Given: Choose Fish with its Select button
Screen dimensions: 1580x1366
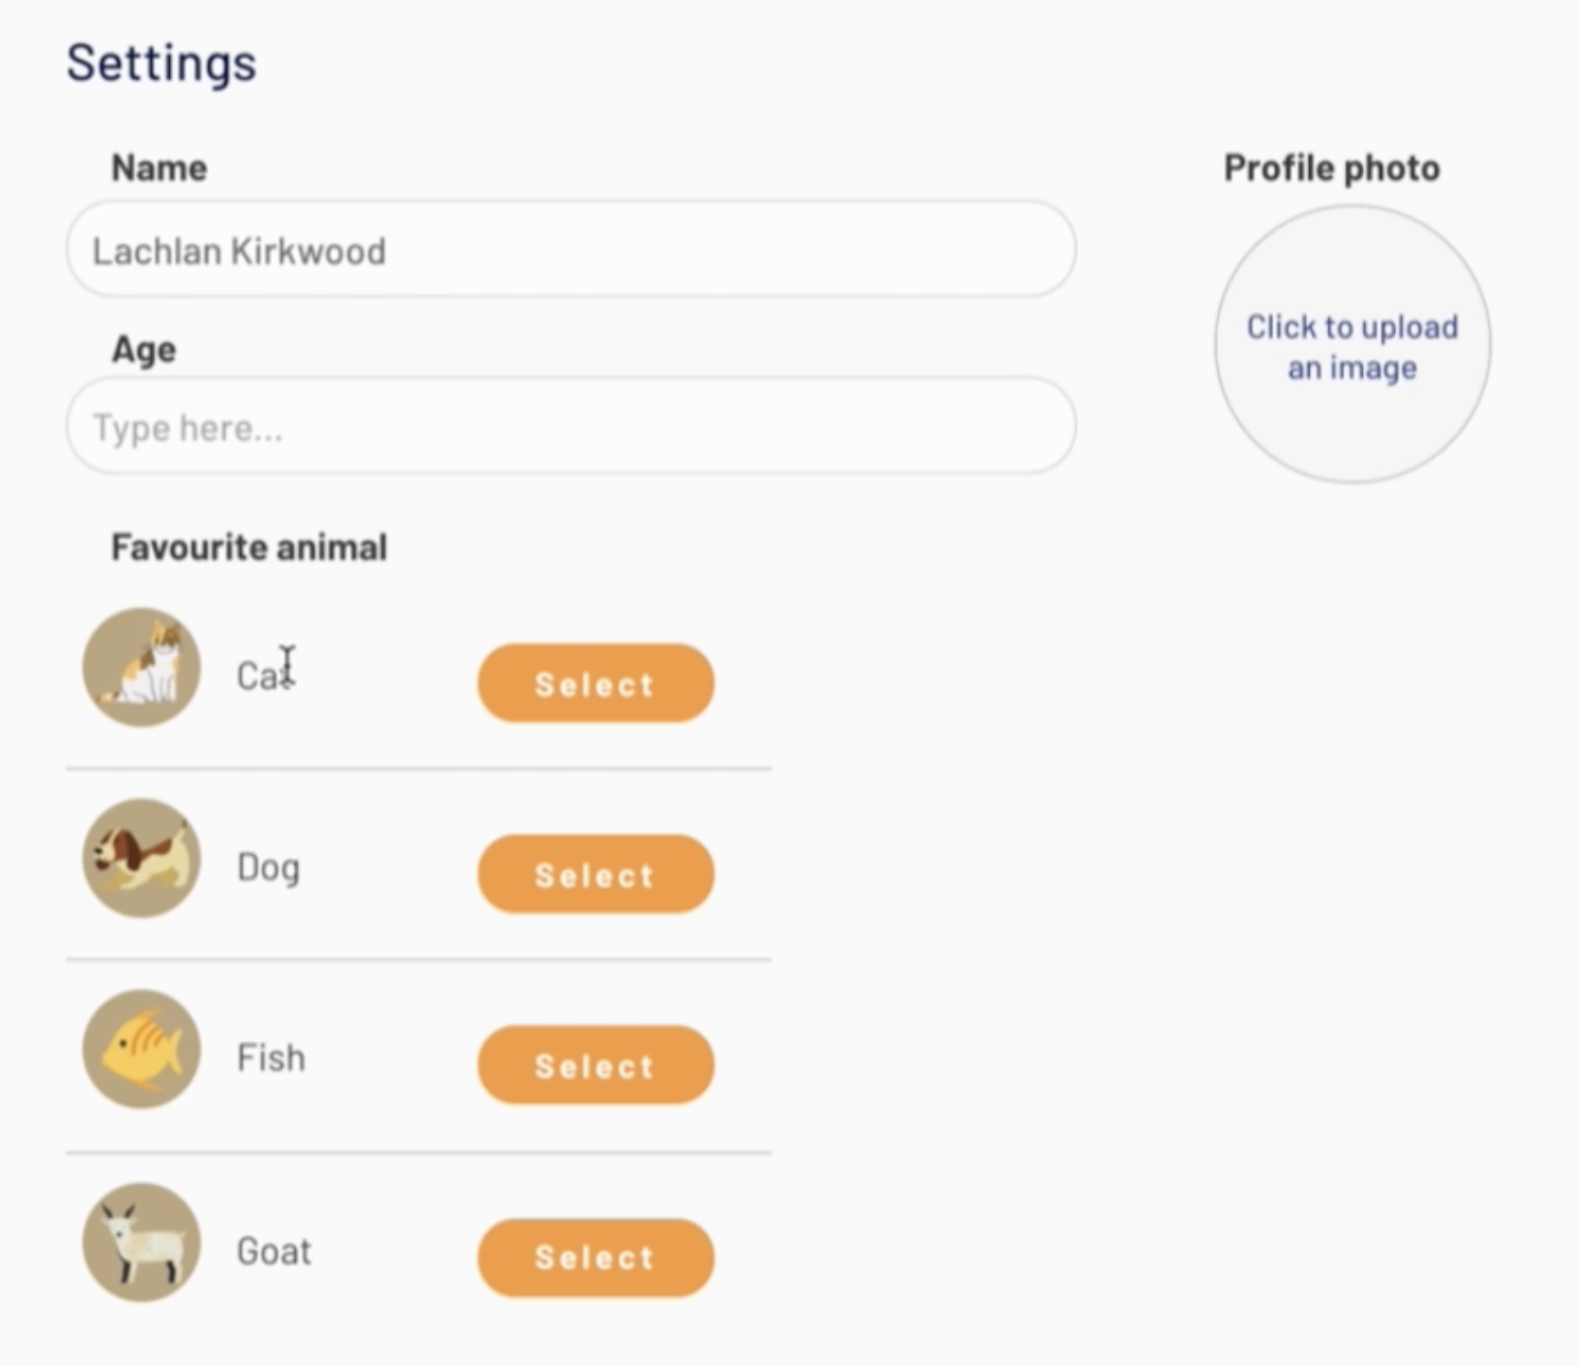Looking at the screenshot, I should tap(595, 1065).
